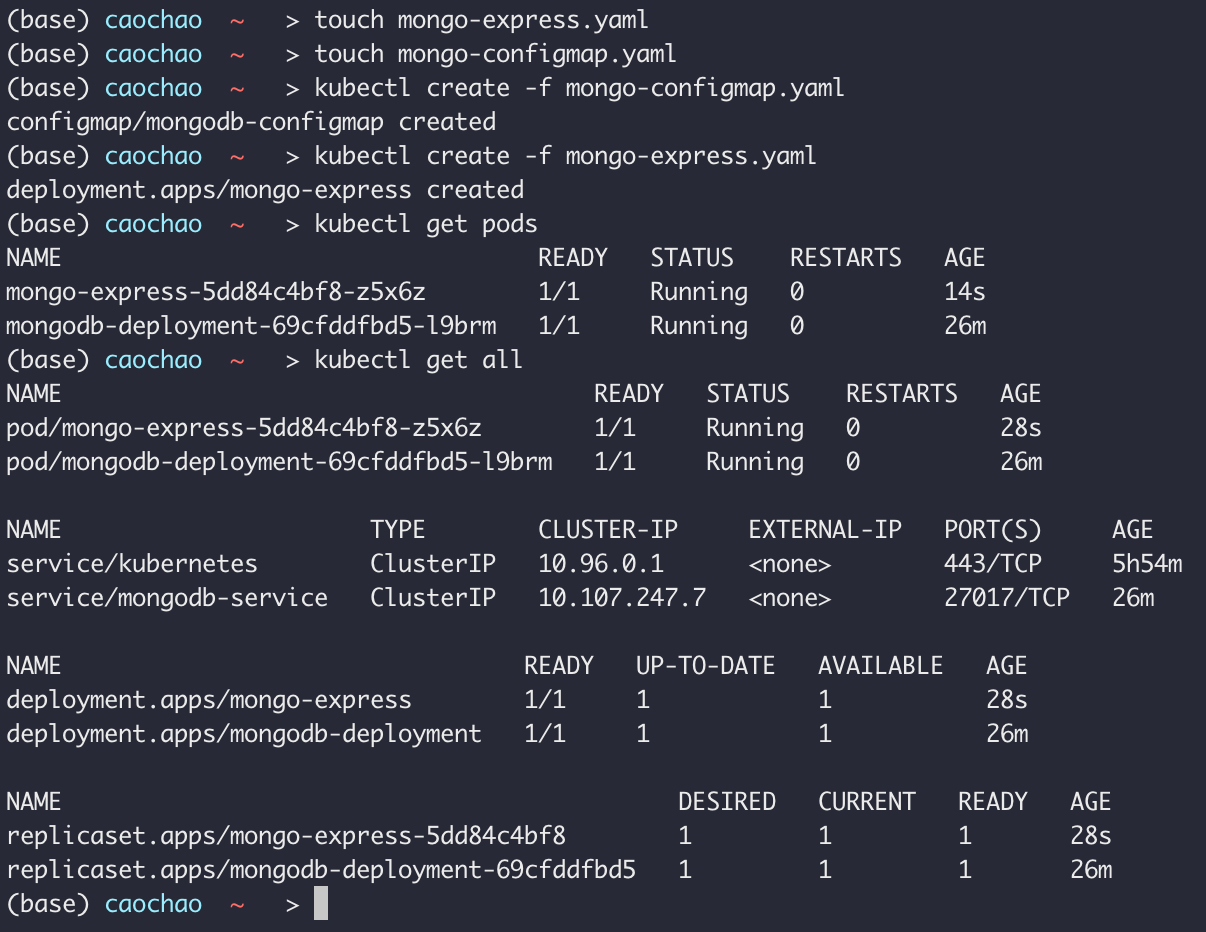Click cluster IP '10.96.0.1'
1206x932 pixels.
click(x=601, y=564)
